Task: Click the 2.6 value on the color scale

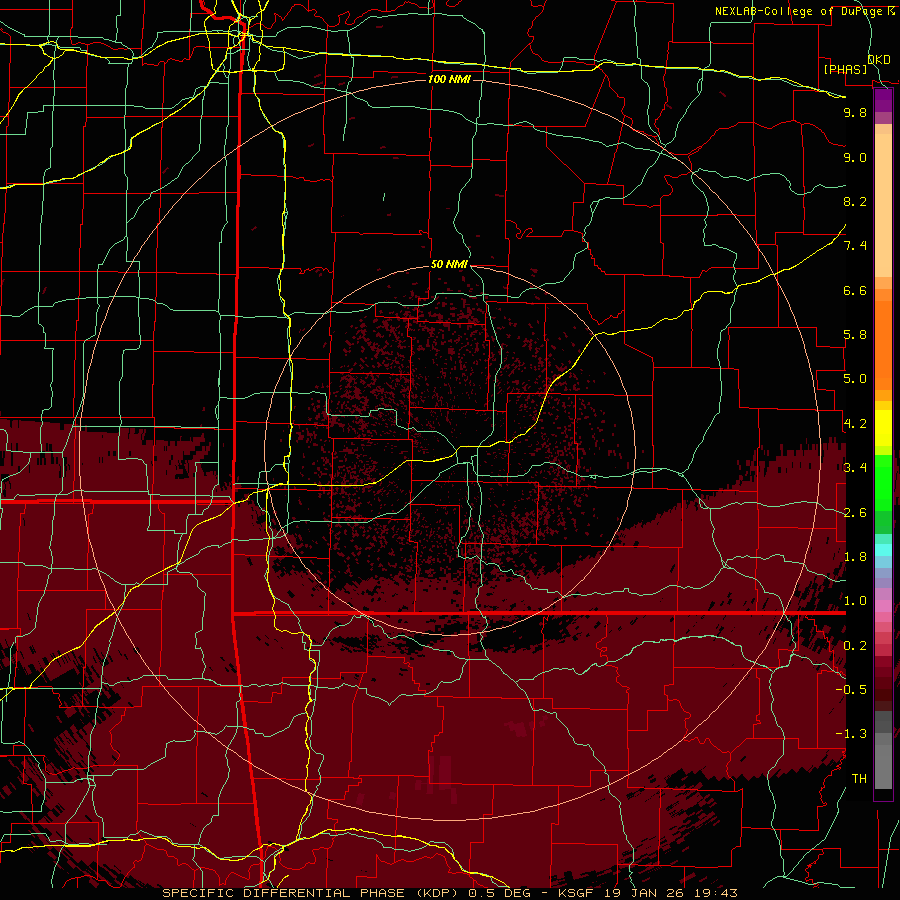Action: tap(855, 513)
